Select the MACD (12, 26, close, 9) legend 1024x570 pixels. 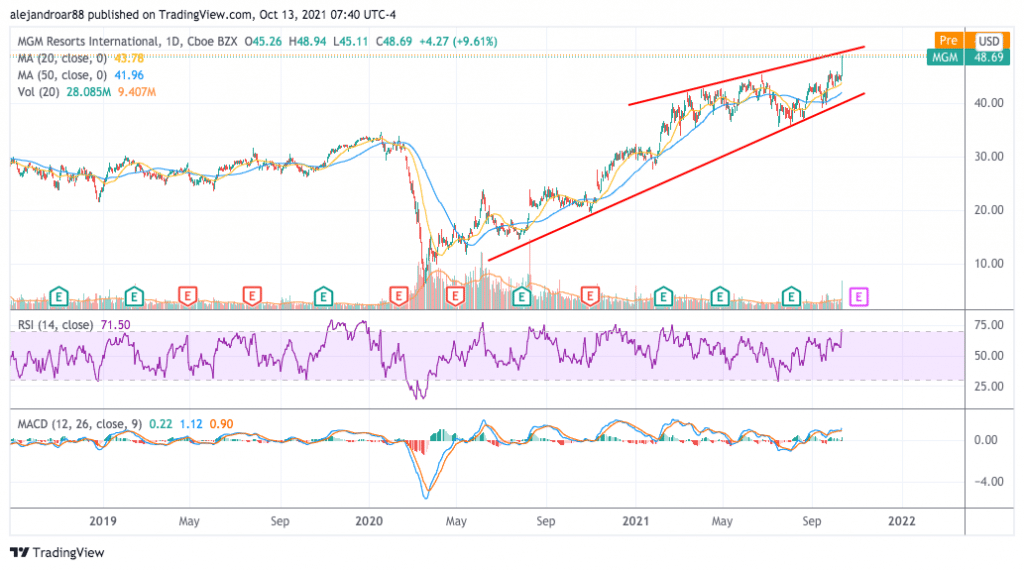point(80,424)
